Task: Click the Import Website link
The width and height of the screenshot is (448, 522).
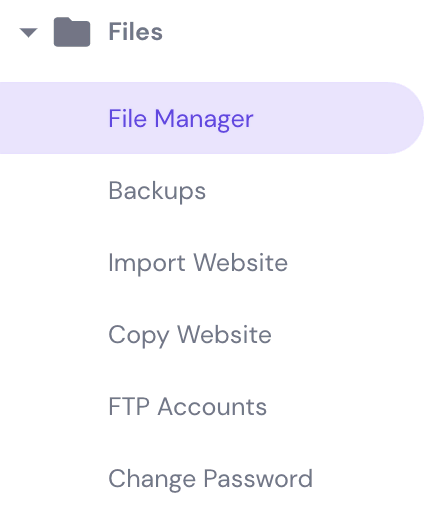Action: pos(198,263)
